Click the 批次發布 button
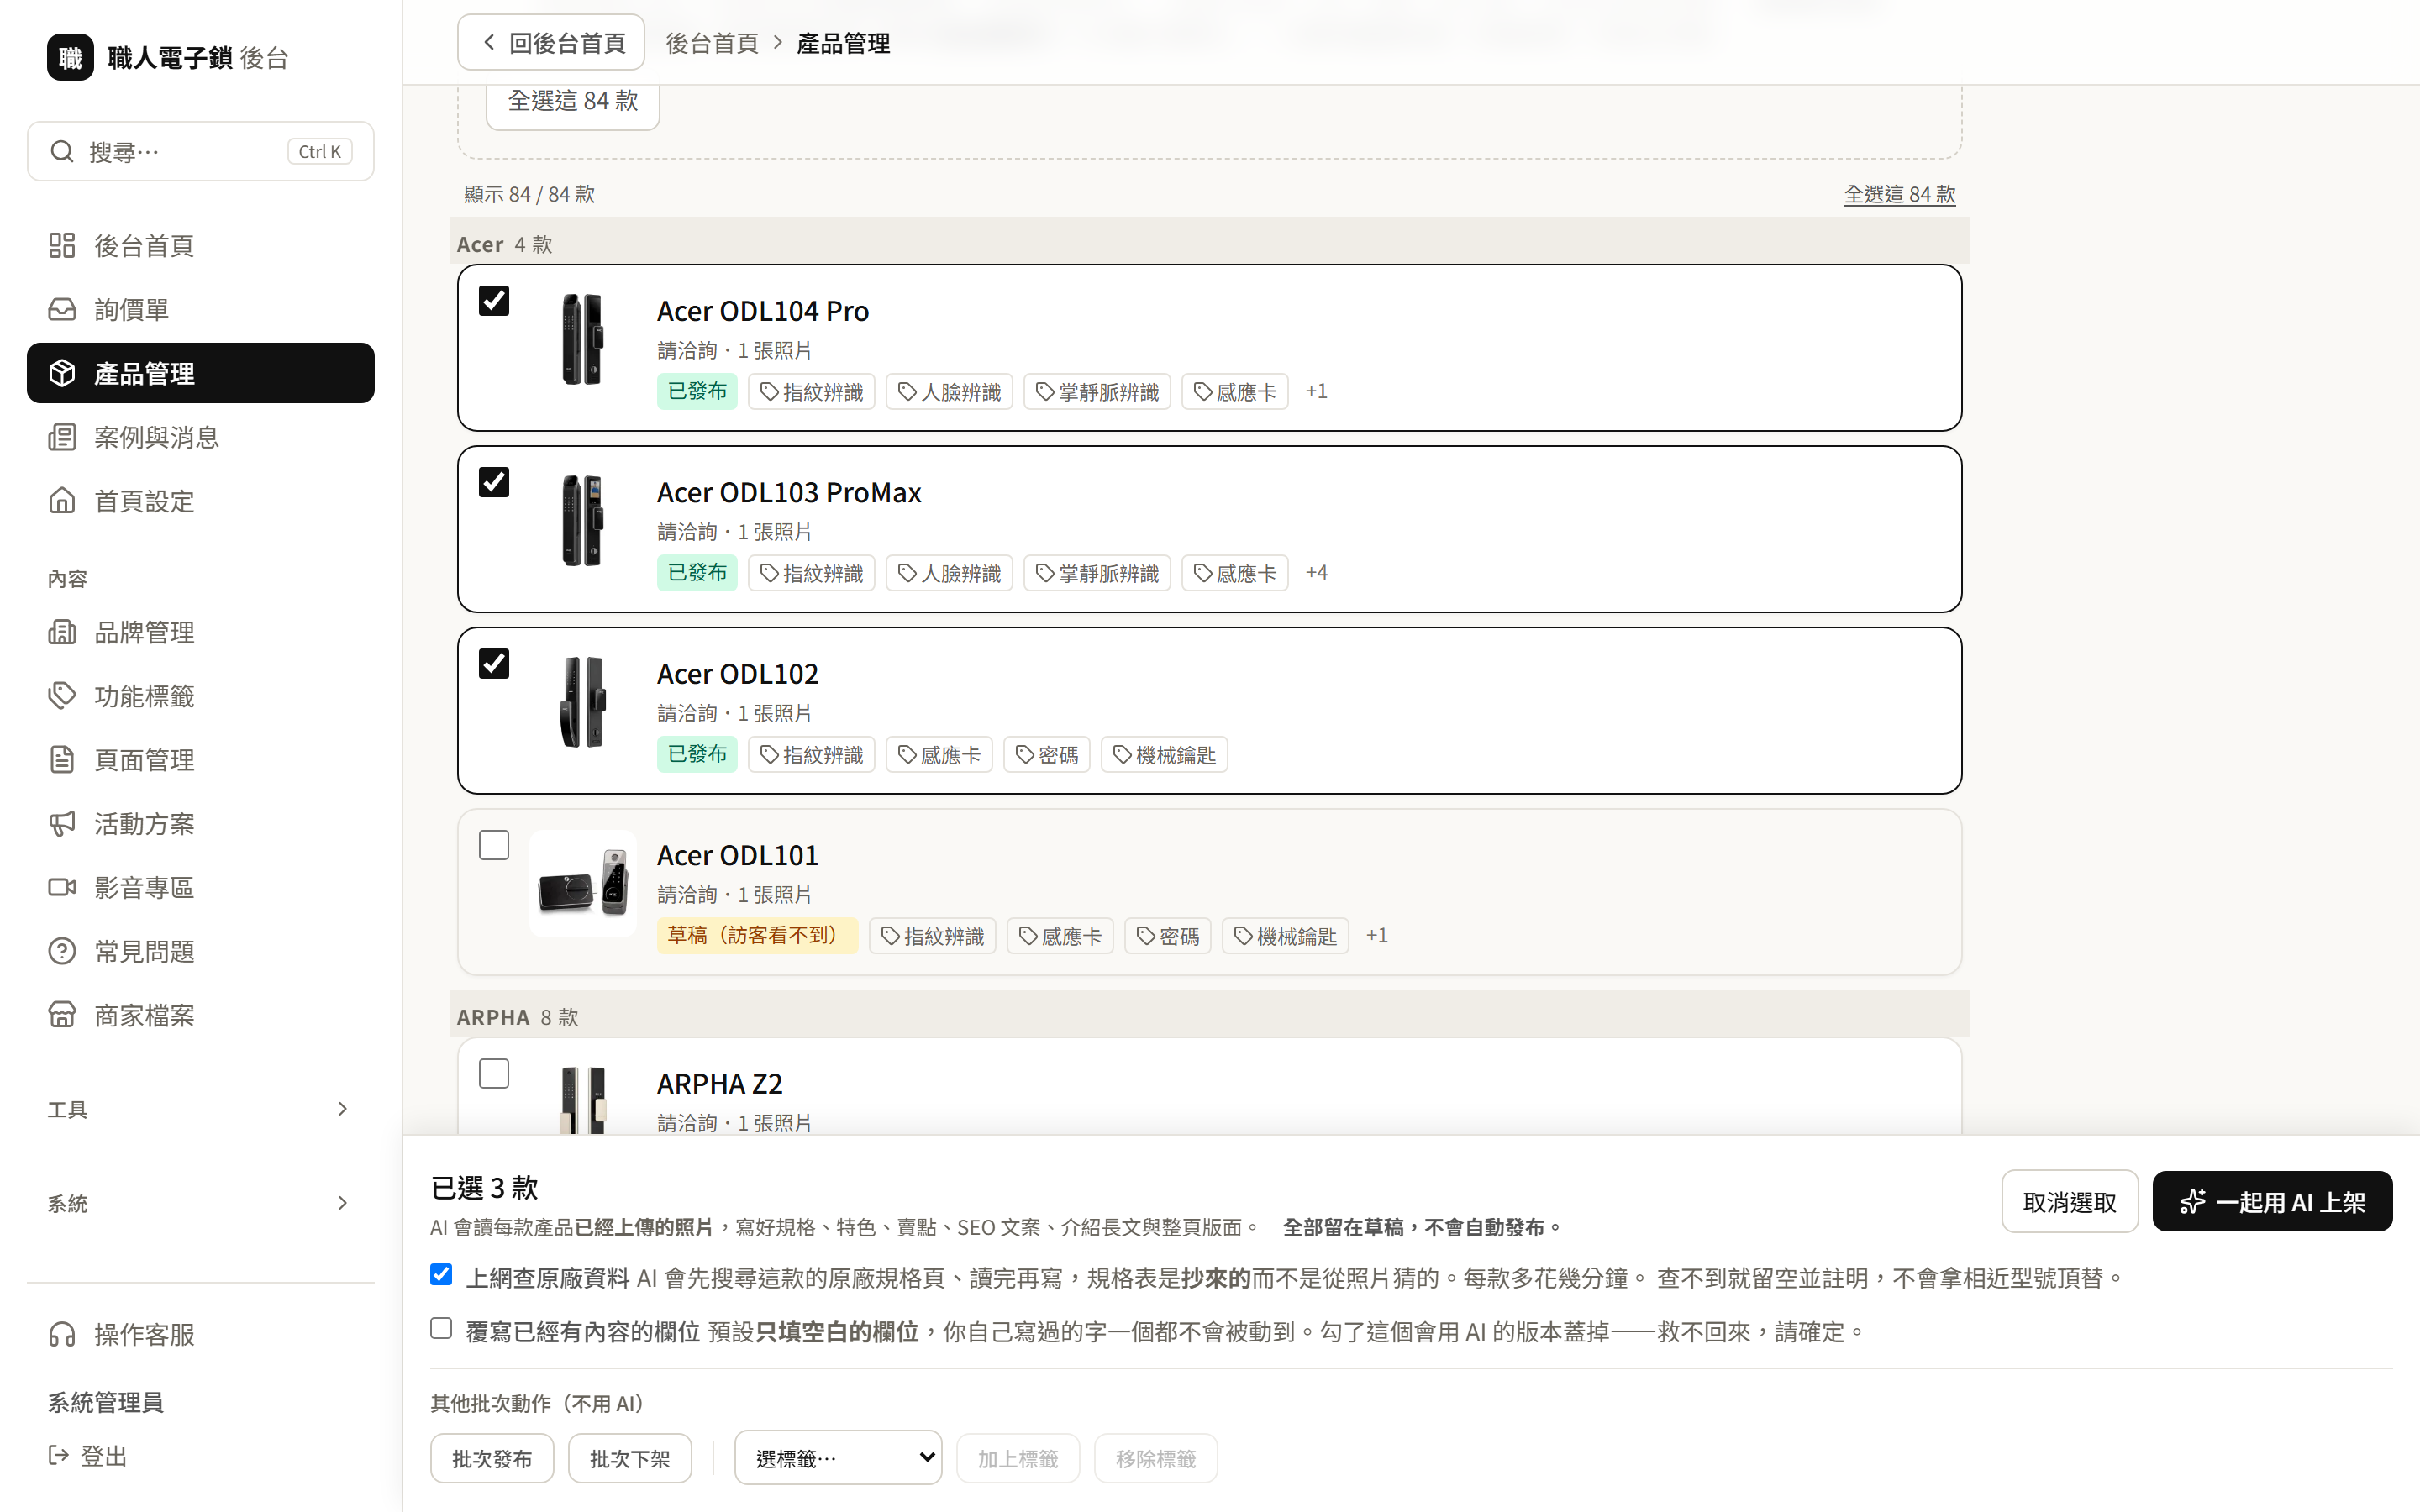The height and width of the screenshot is (1512, 2420). [x=492, y=1458]
